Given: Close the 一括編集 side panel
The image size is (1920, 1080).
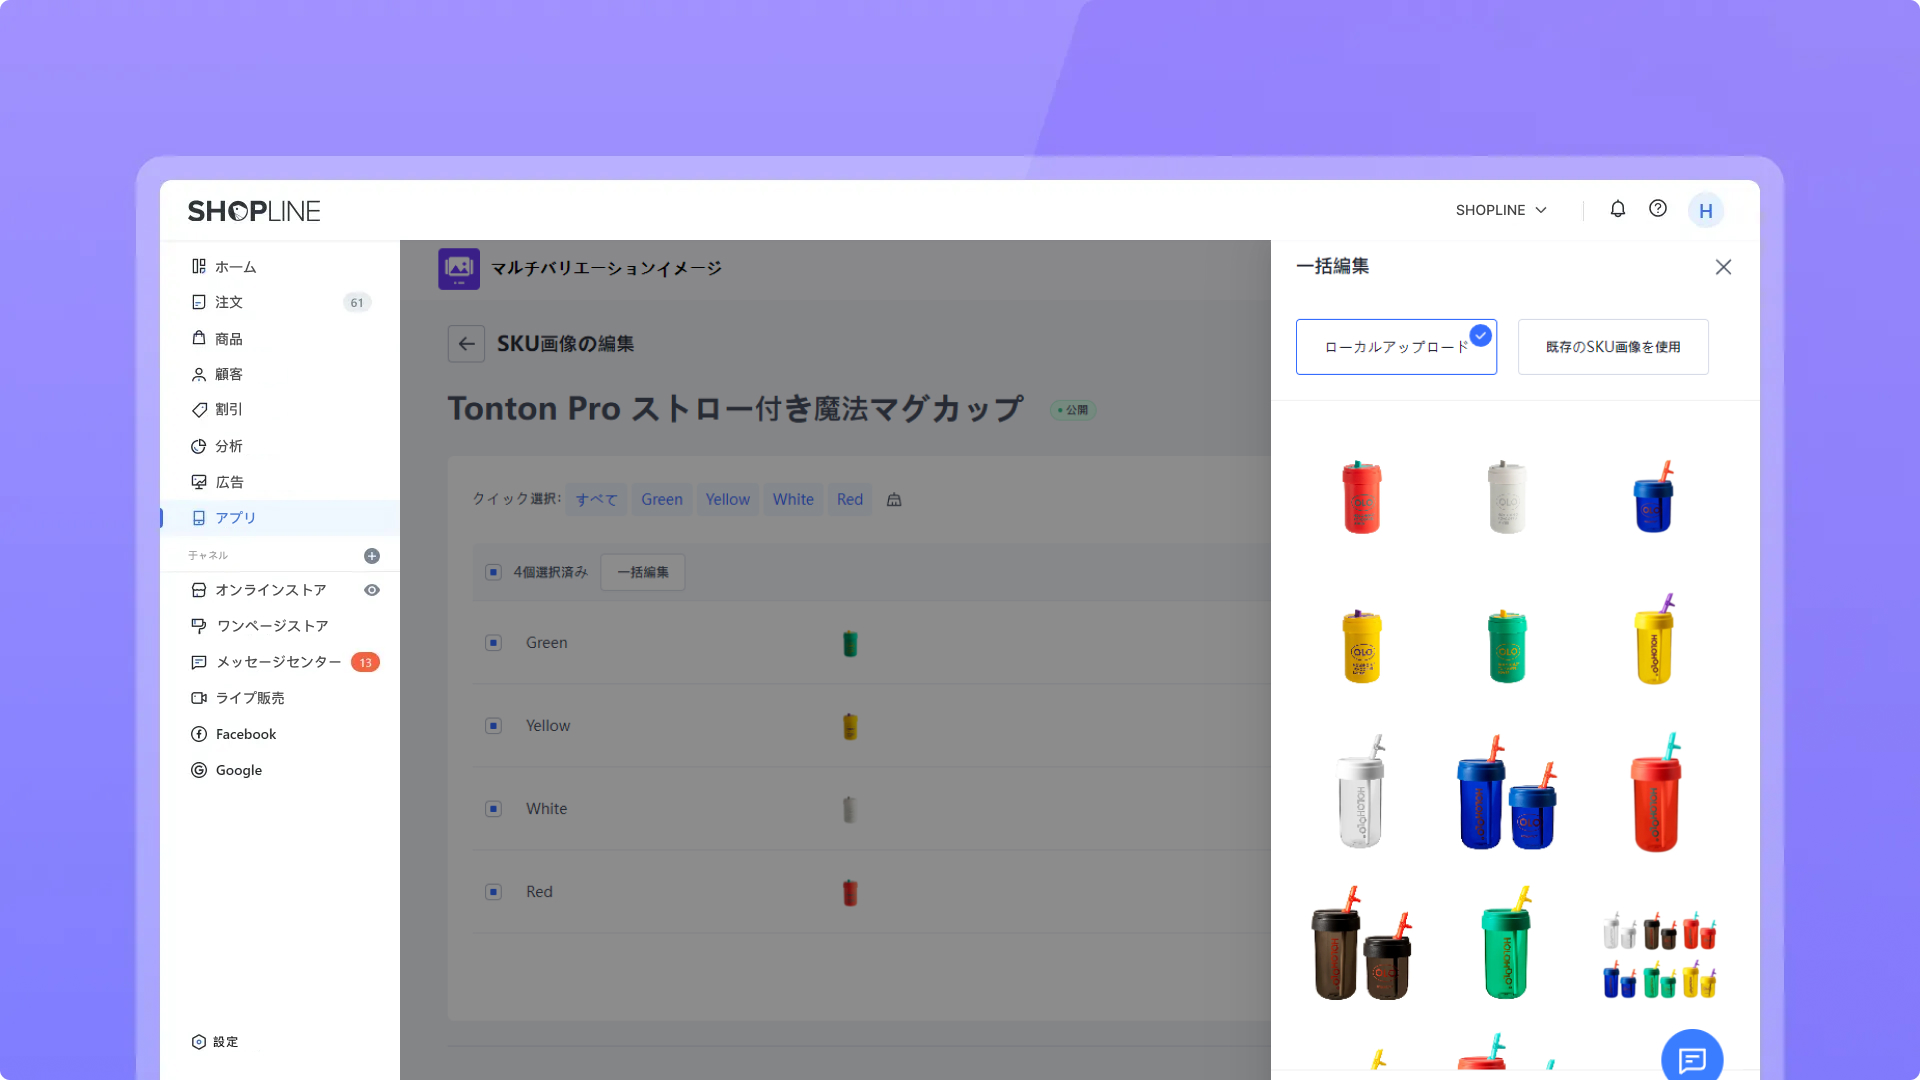Looking at the screenshot, I should coord(1723,267).
